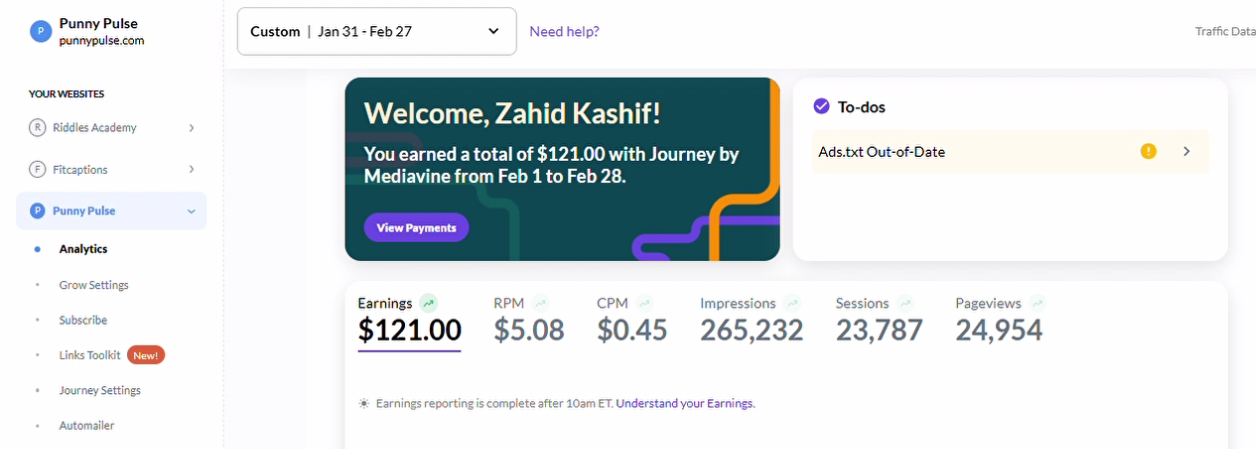Viewport: 1256px width, 449px height.
Task: Click the Punny Pulse profile avatar icon
Action: click(40, 32)
